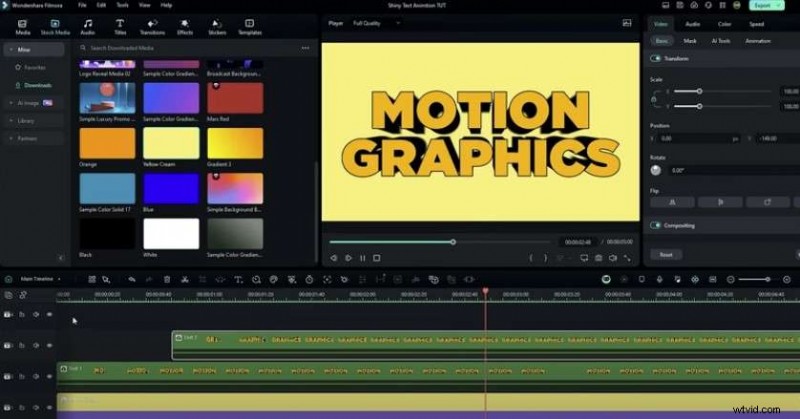The height and width of the screenshot is (419, 800).
Task: Open the Tools menu
Action: 123,5
